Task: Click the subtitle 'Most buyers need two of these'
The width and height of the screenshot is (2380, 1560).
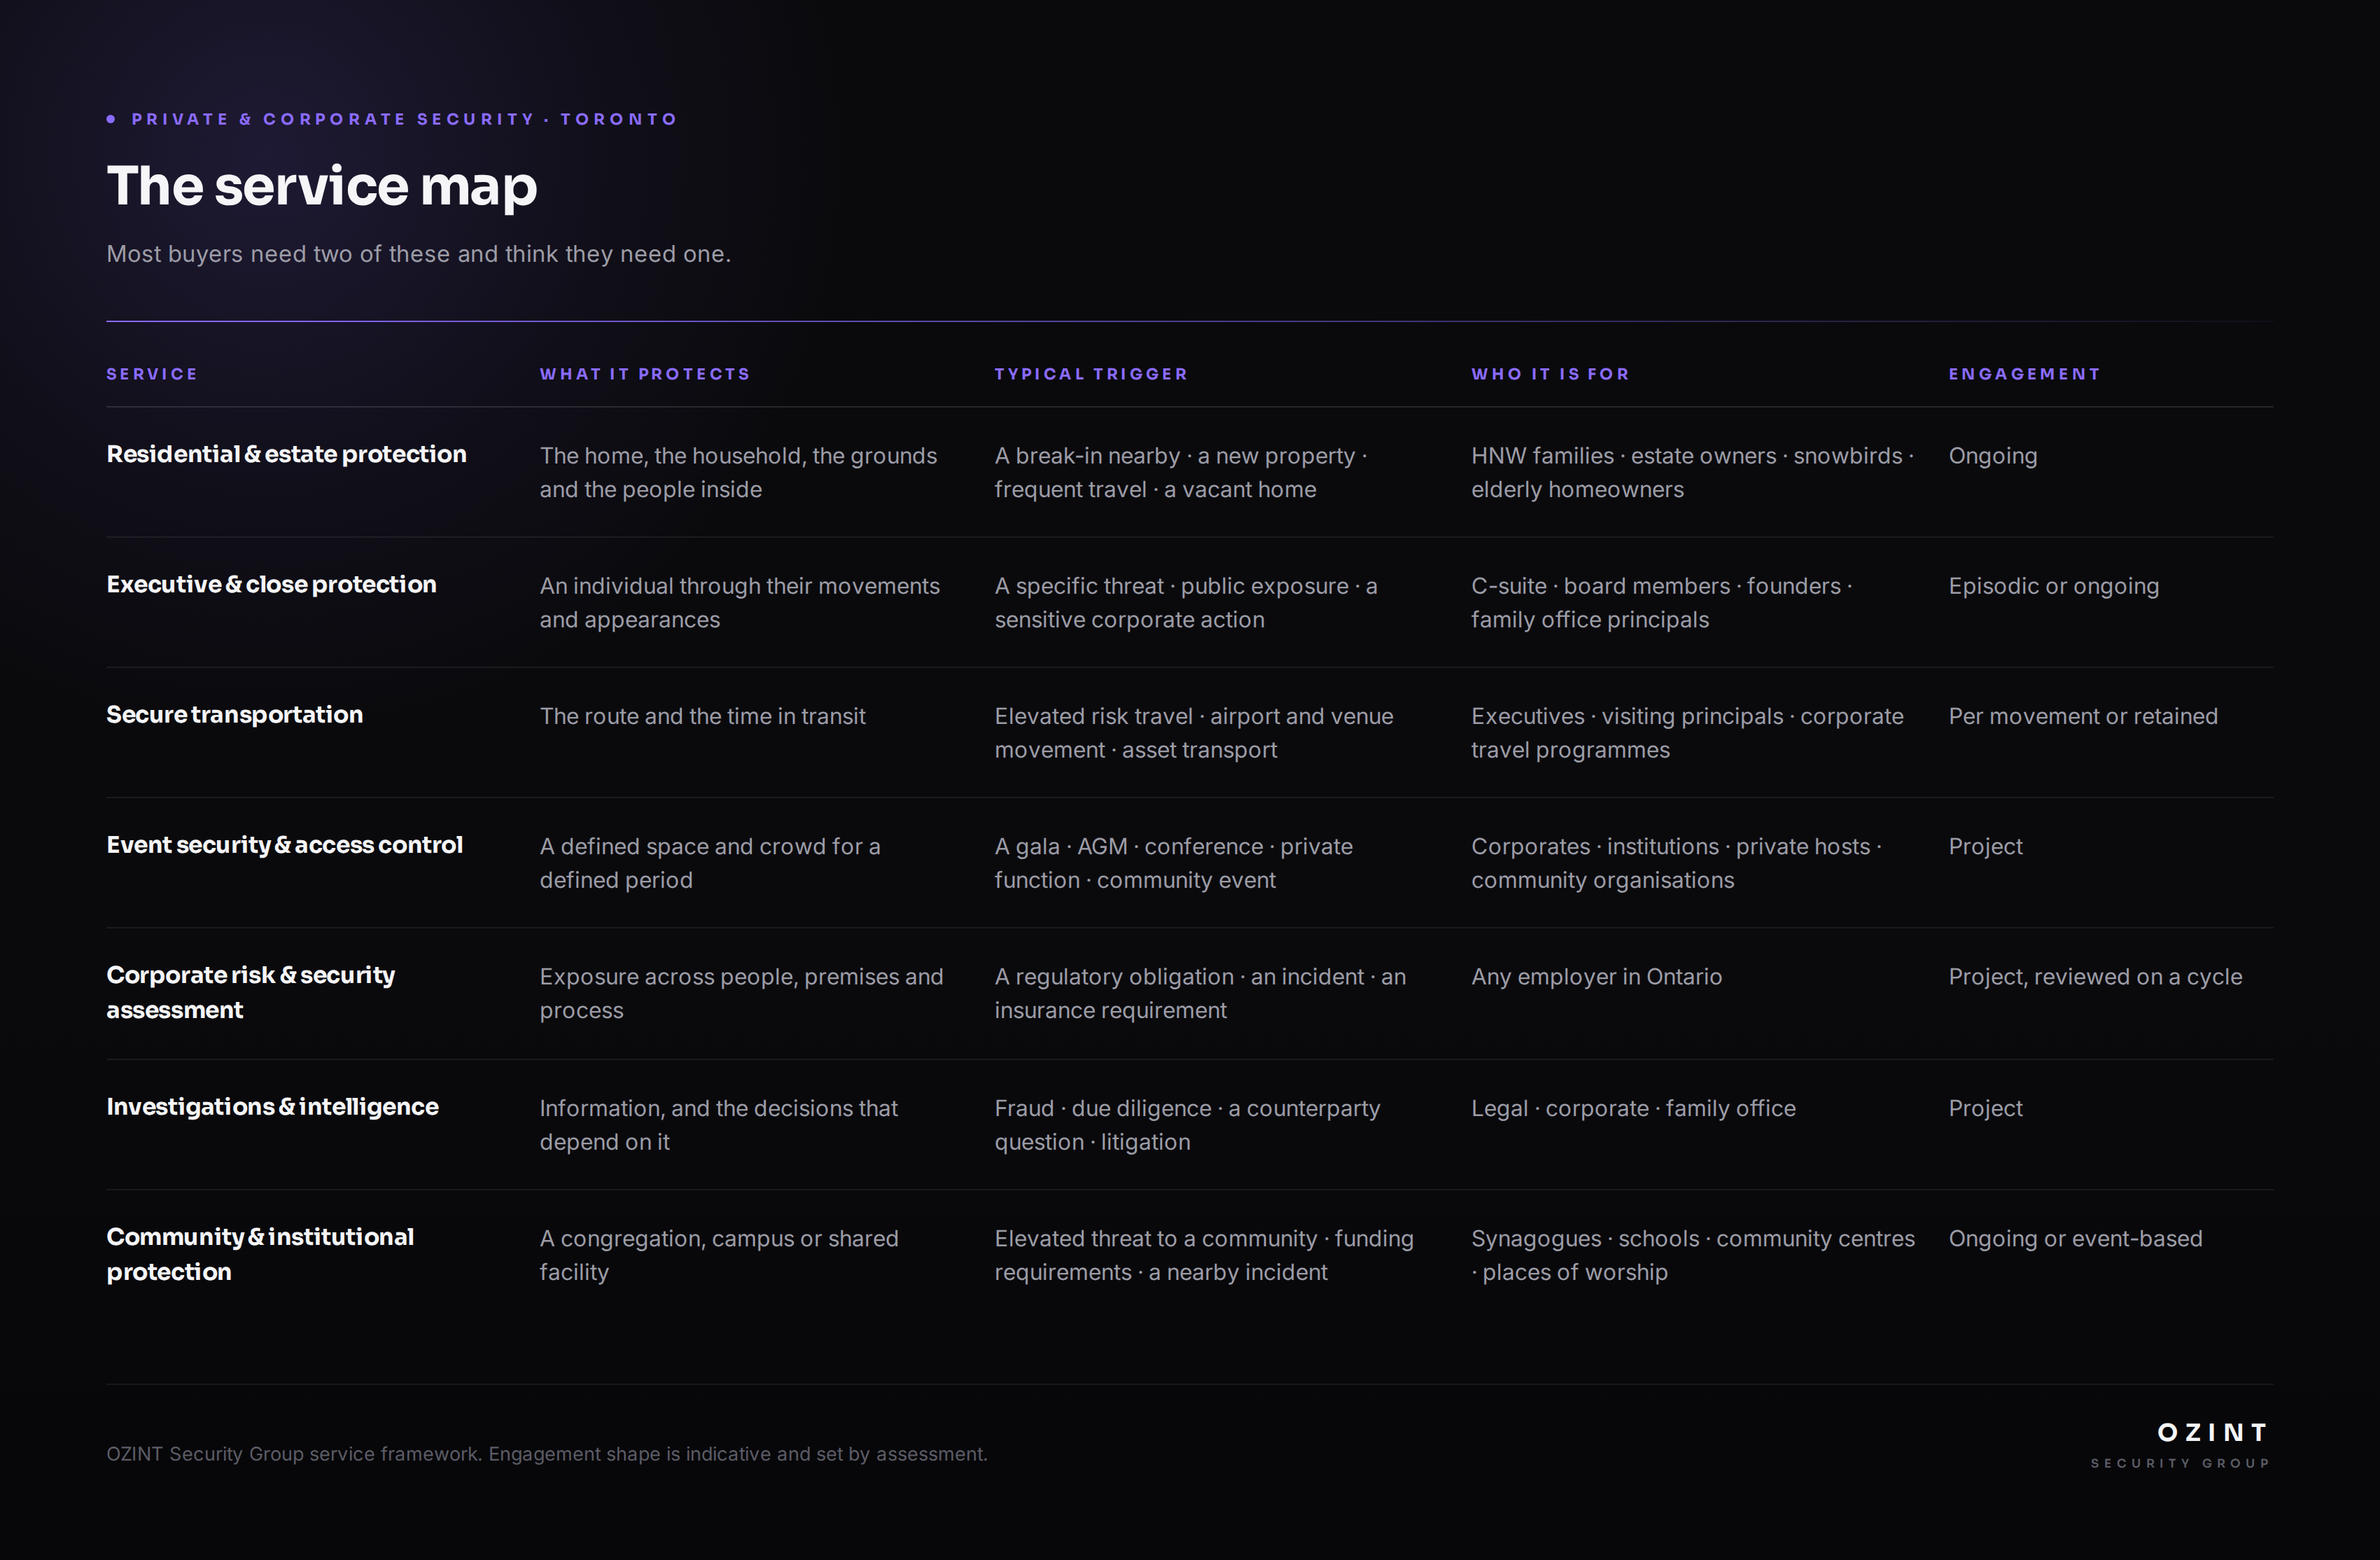Action: coord(418,254)
